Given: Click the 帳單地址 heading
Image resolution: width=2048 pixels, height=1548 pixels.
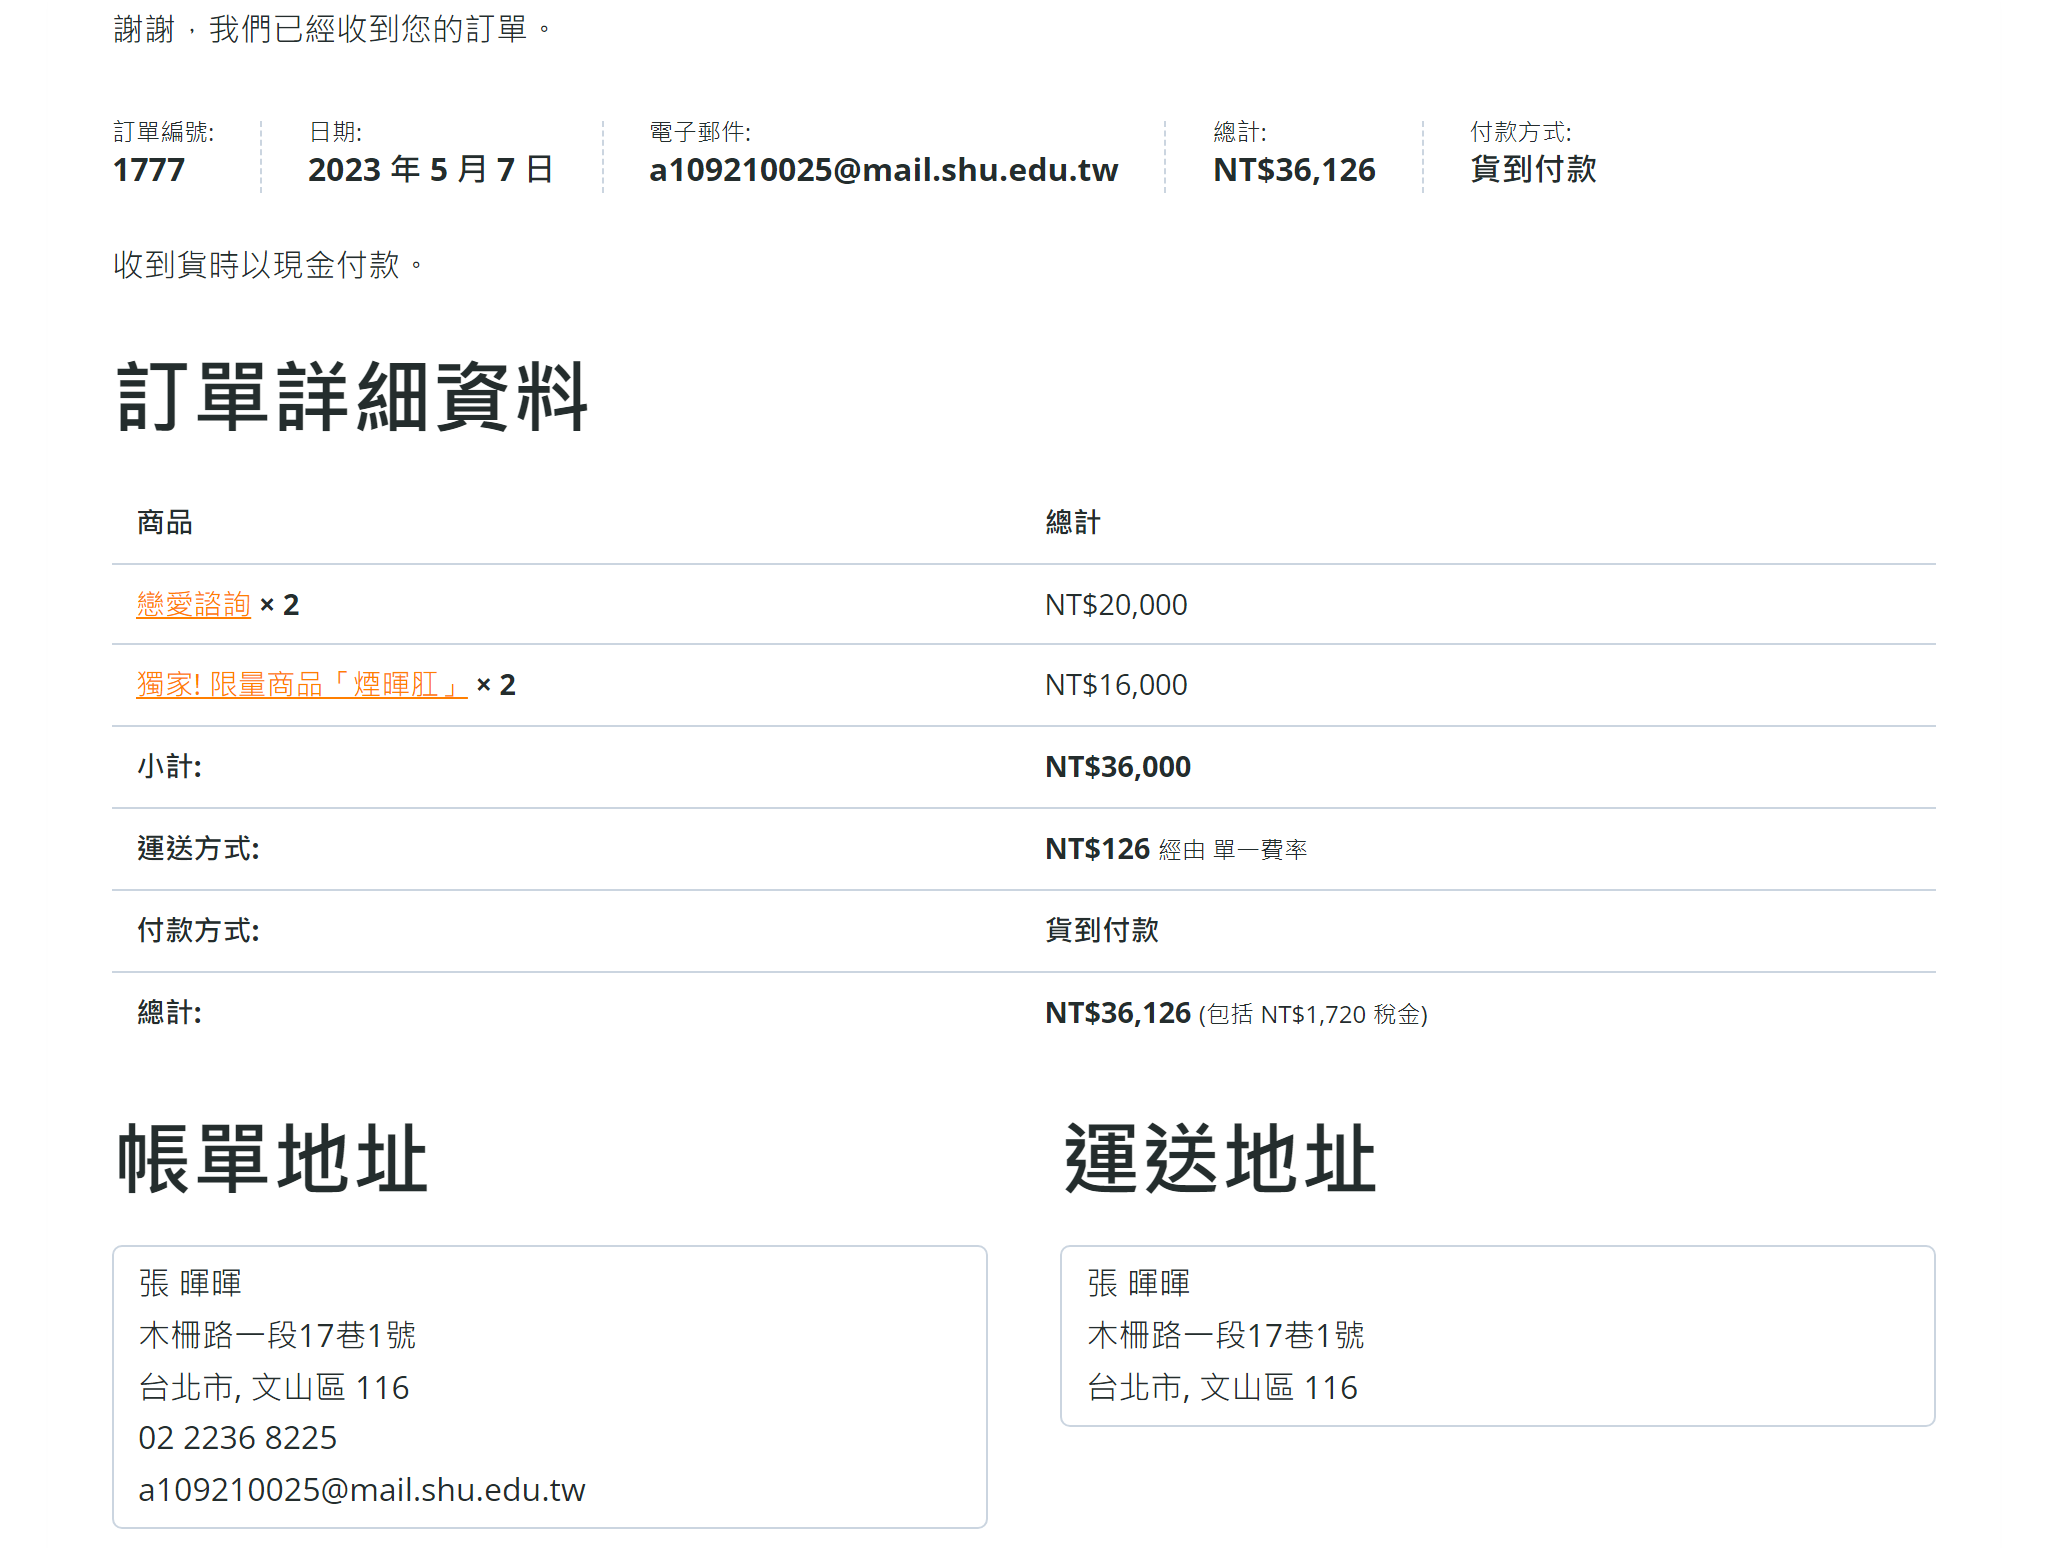Looking at the screenshot, I should [272, 1159].
